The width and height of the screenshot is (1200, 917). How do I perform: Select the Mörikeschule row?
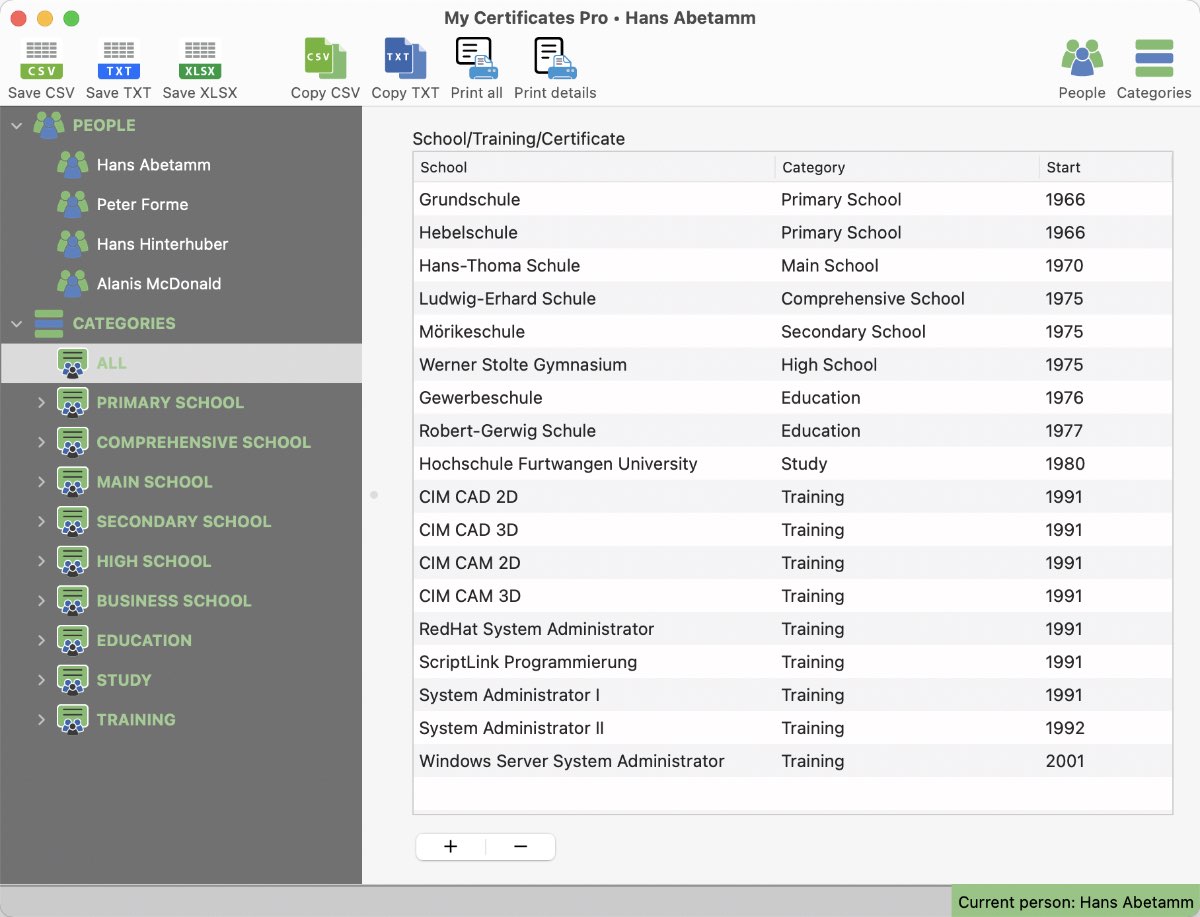792,331
